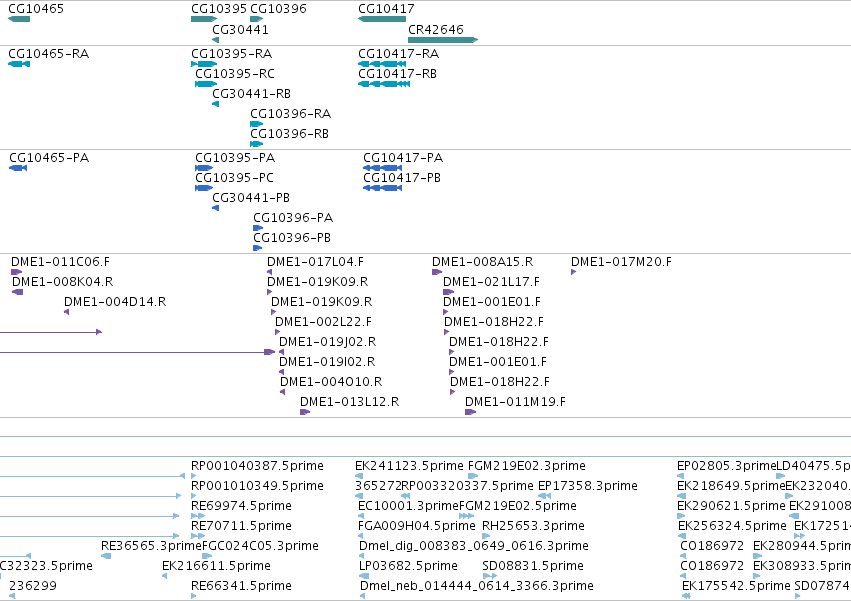Select the RE66341.5prime EST label
Image resolution: width=851 pixels, height=601 pixels.
coord(242,587)
